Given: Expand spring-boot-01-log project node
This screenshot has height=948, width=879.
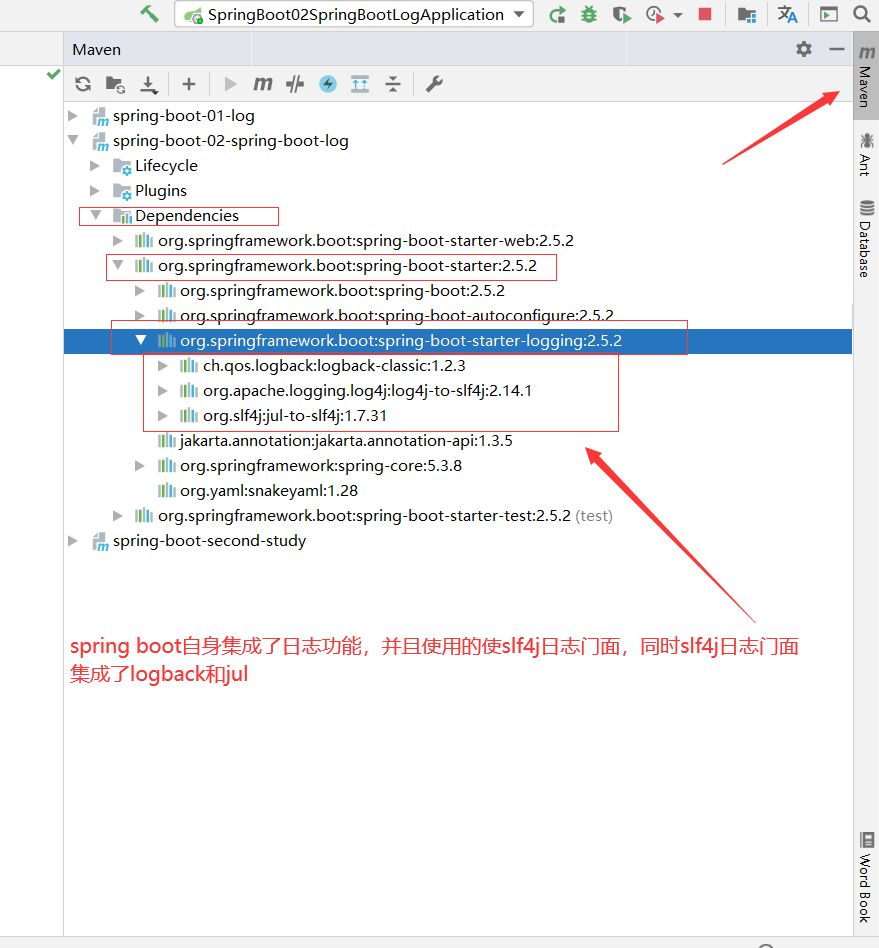Looking at the screenshot, I should 73,115.
